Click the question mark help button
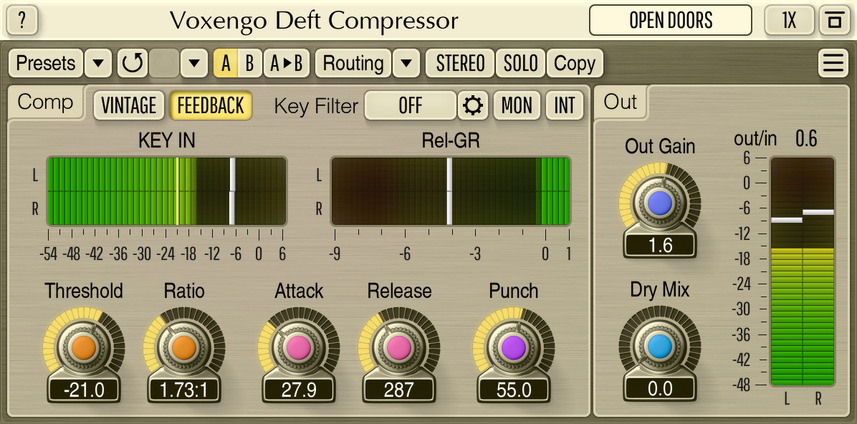857x424 pixels. [23, 20]
